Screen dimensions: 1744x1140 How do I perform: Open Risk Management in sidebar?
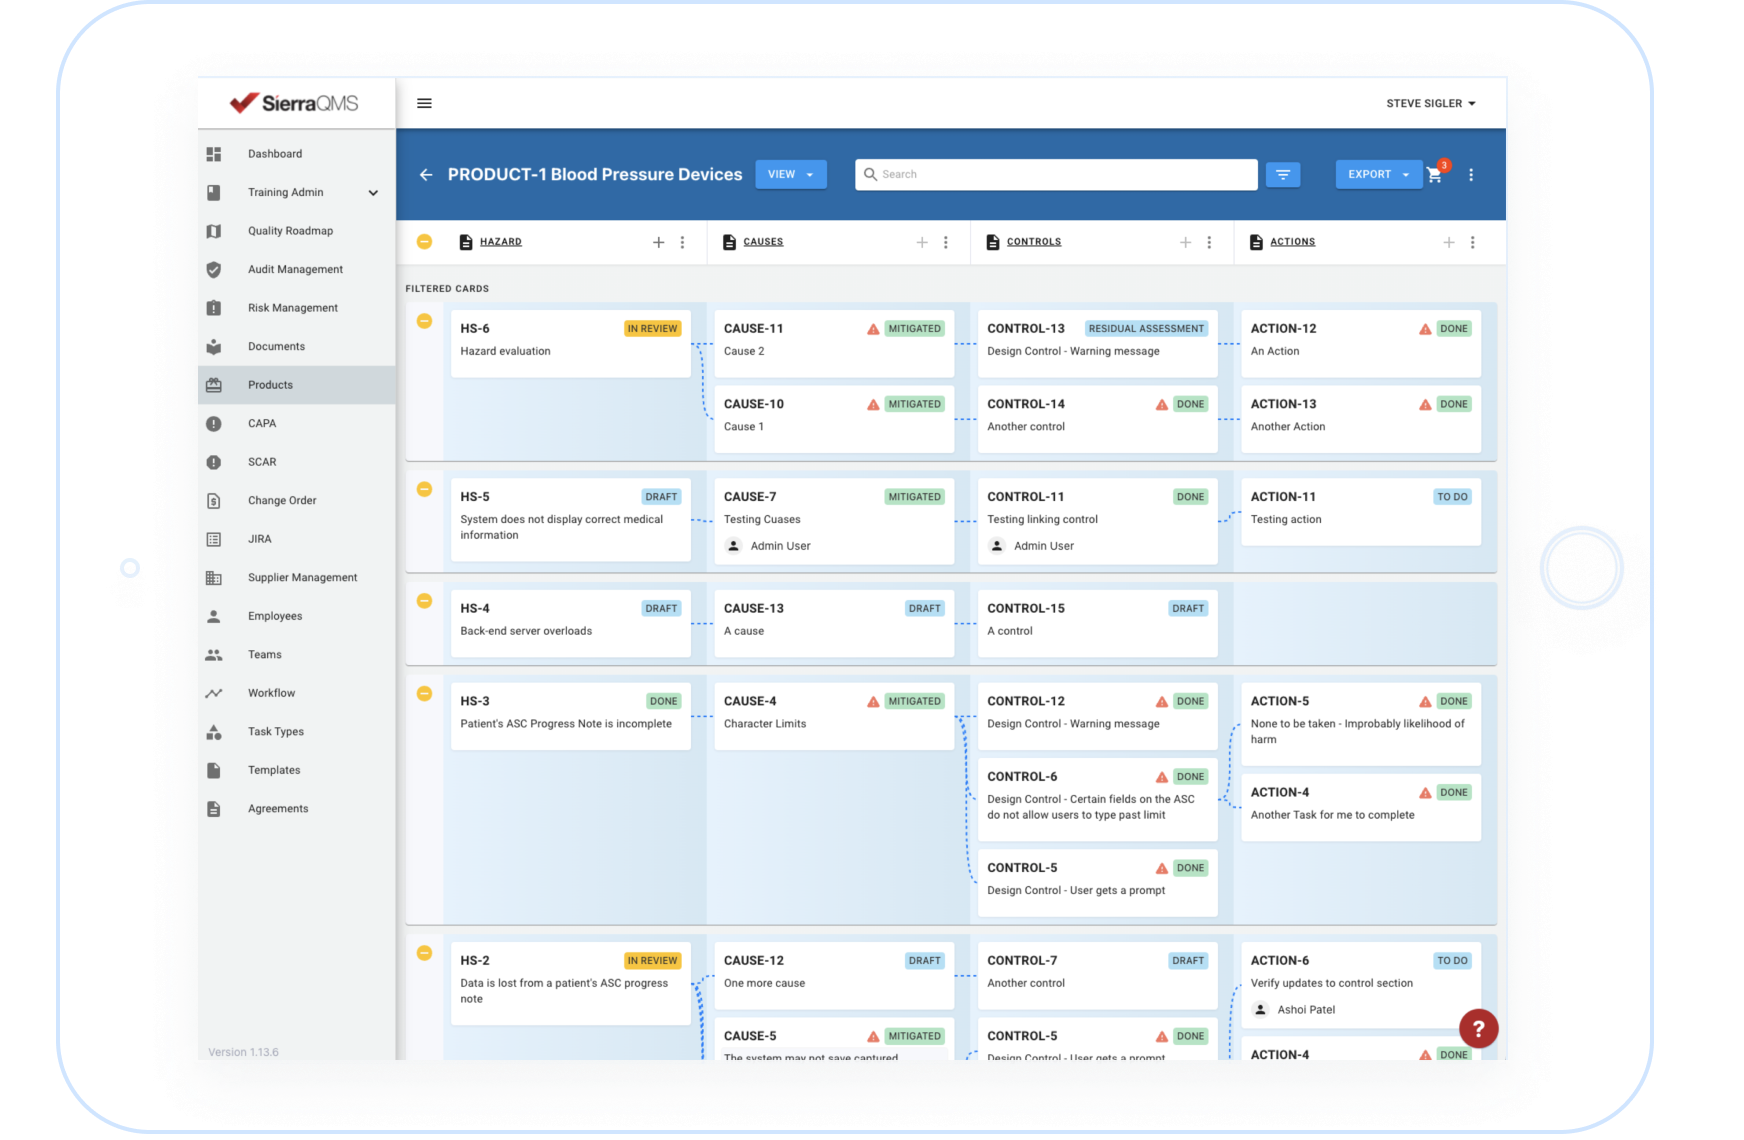coord(296,308)
